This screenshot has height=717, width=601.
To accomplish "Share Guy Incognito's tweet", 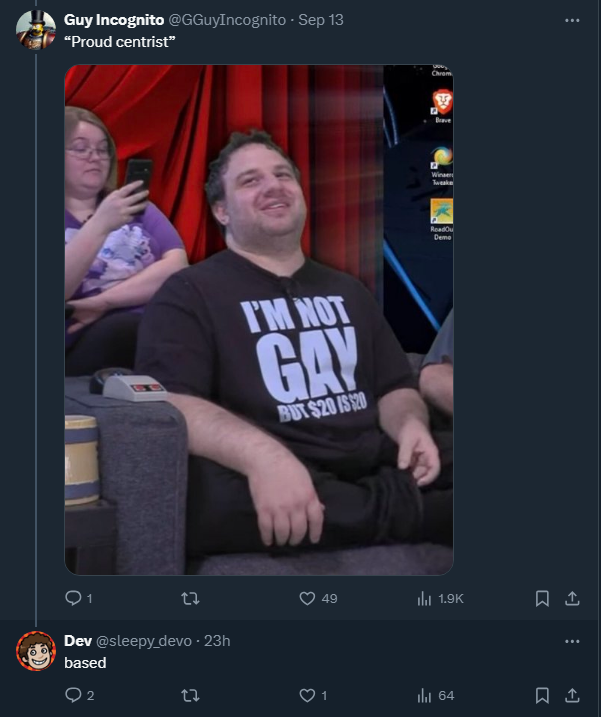I will pyautogui.click(x=572, y=598).
